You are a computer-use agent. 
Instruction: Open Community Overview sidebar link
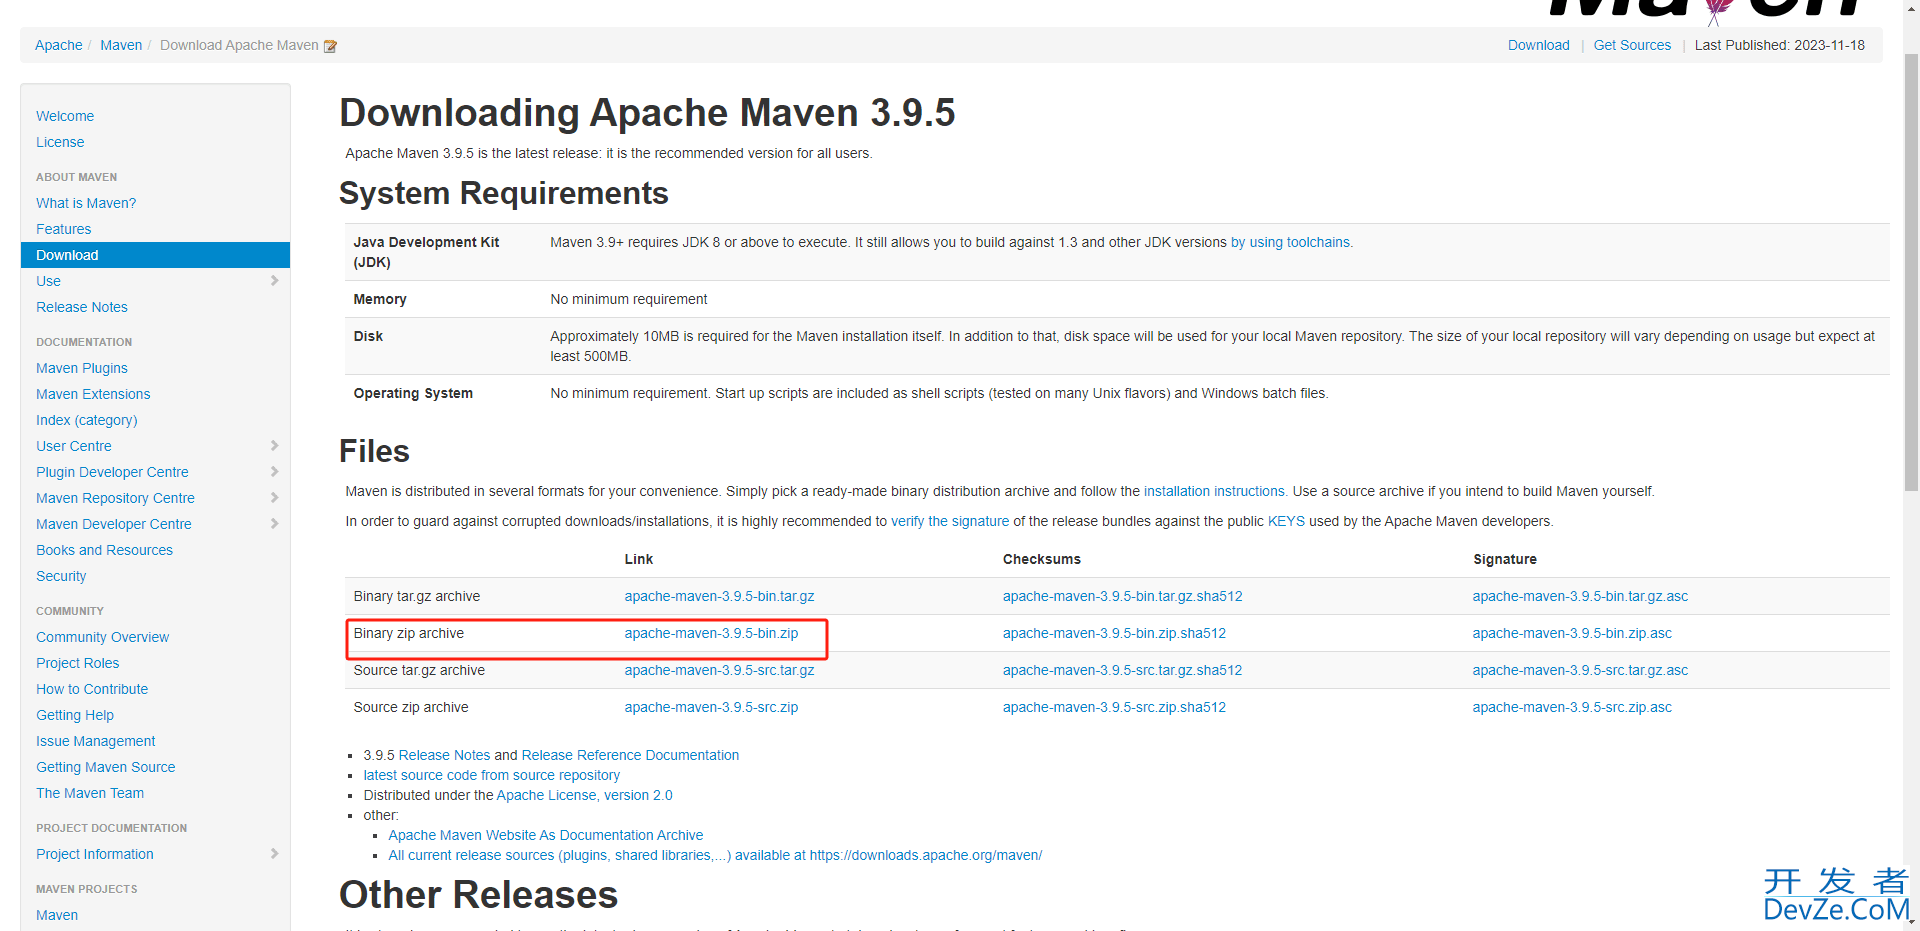point(102,637)
